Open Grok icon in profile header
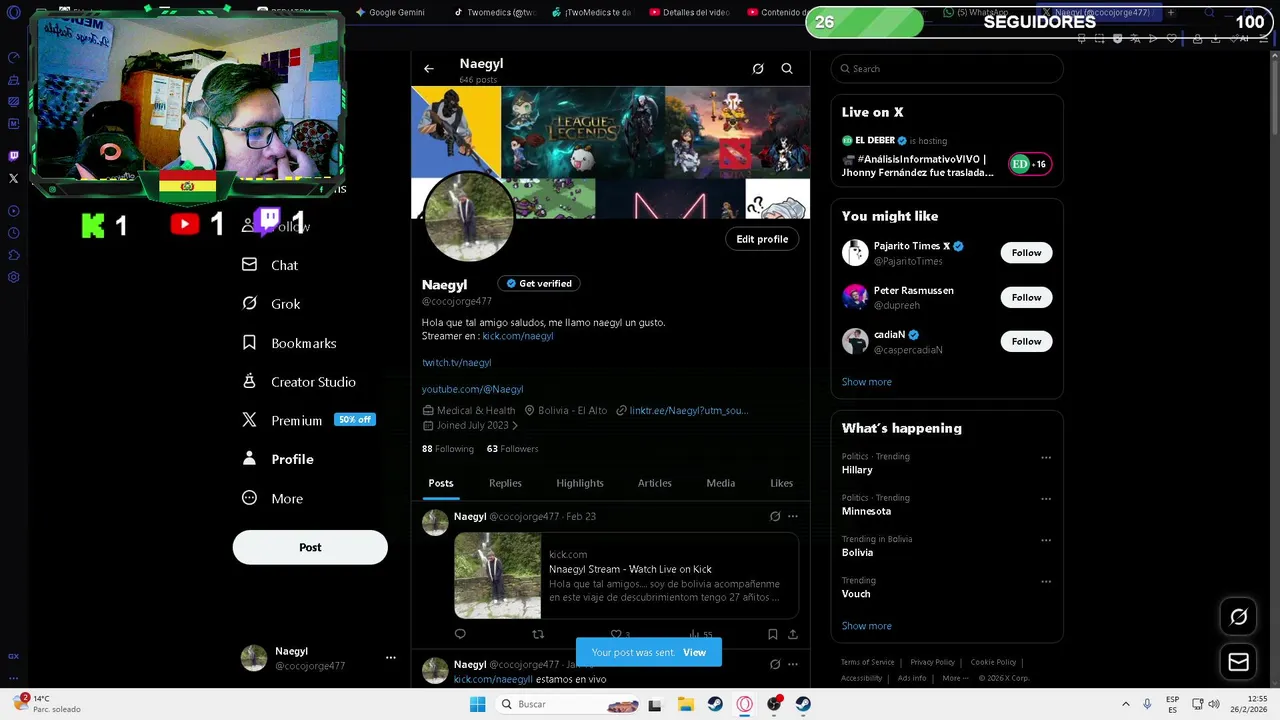This screenshot has height=720, width=1280. [758, 69]
